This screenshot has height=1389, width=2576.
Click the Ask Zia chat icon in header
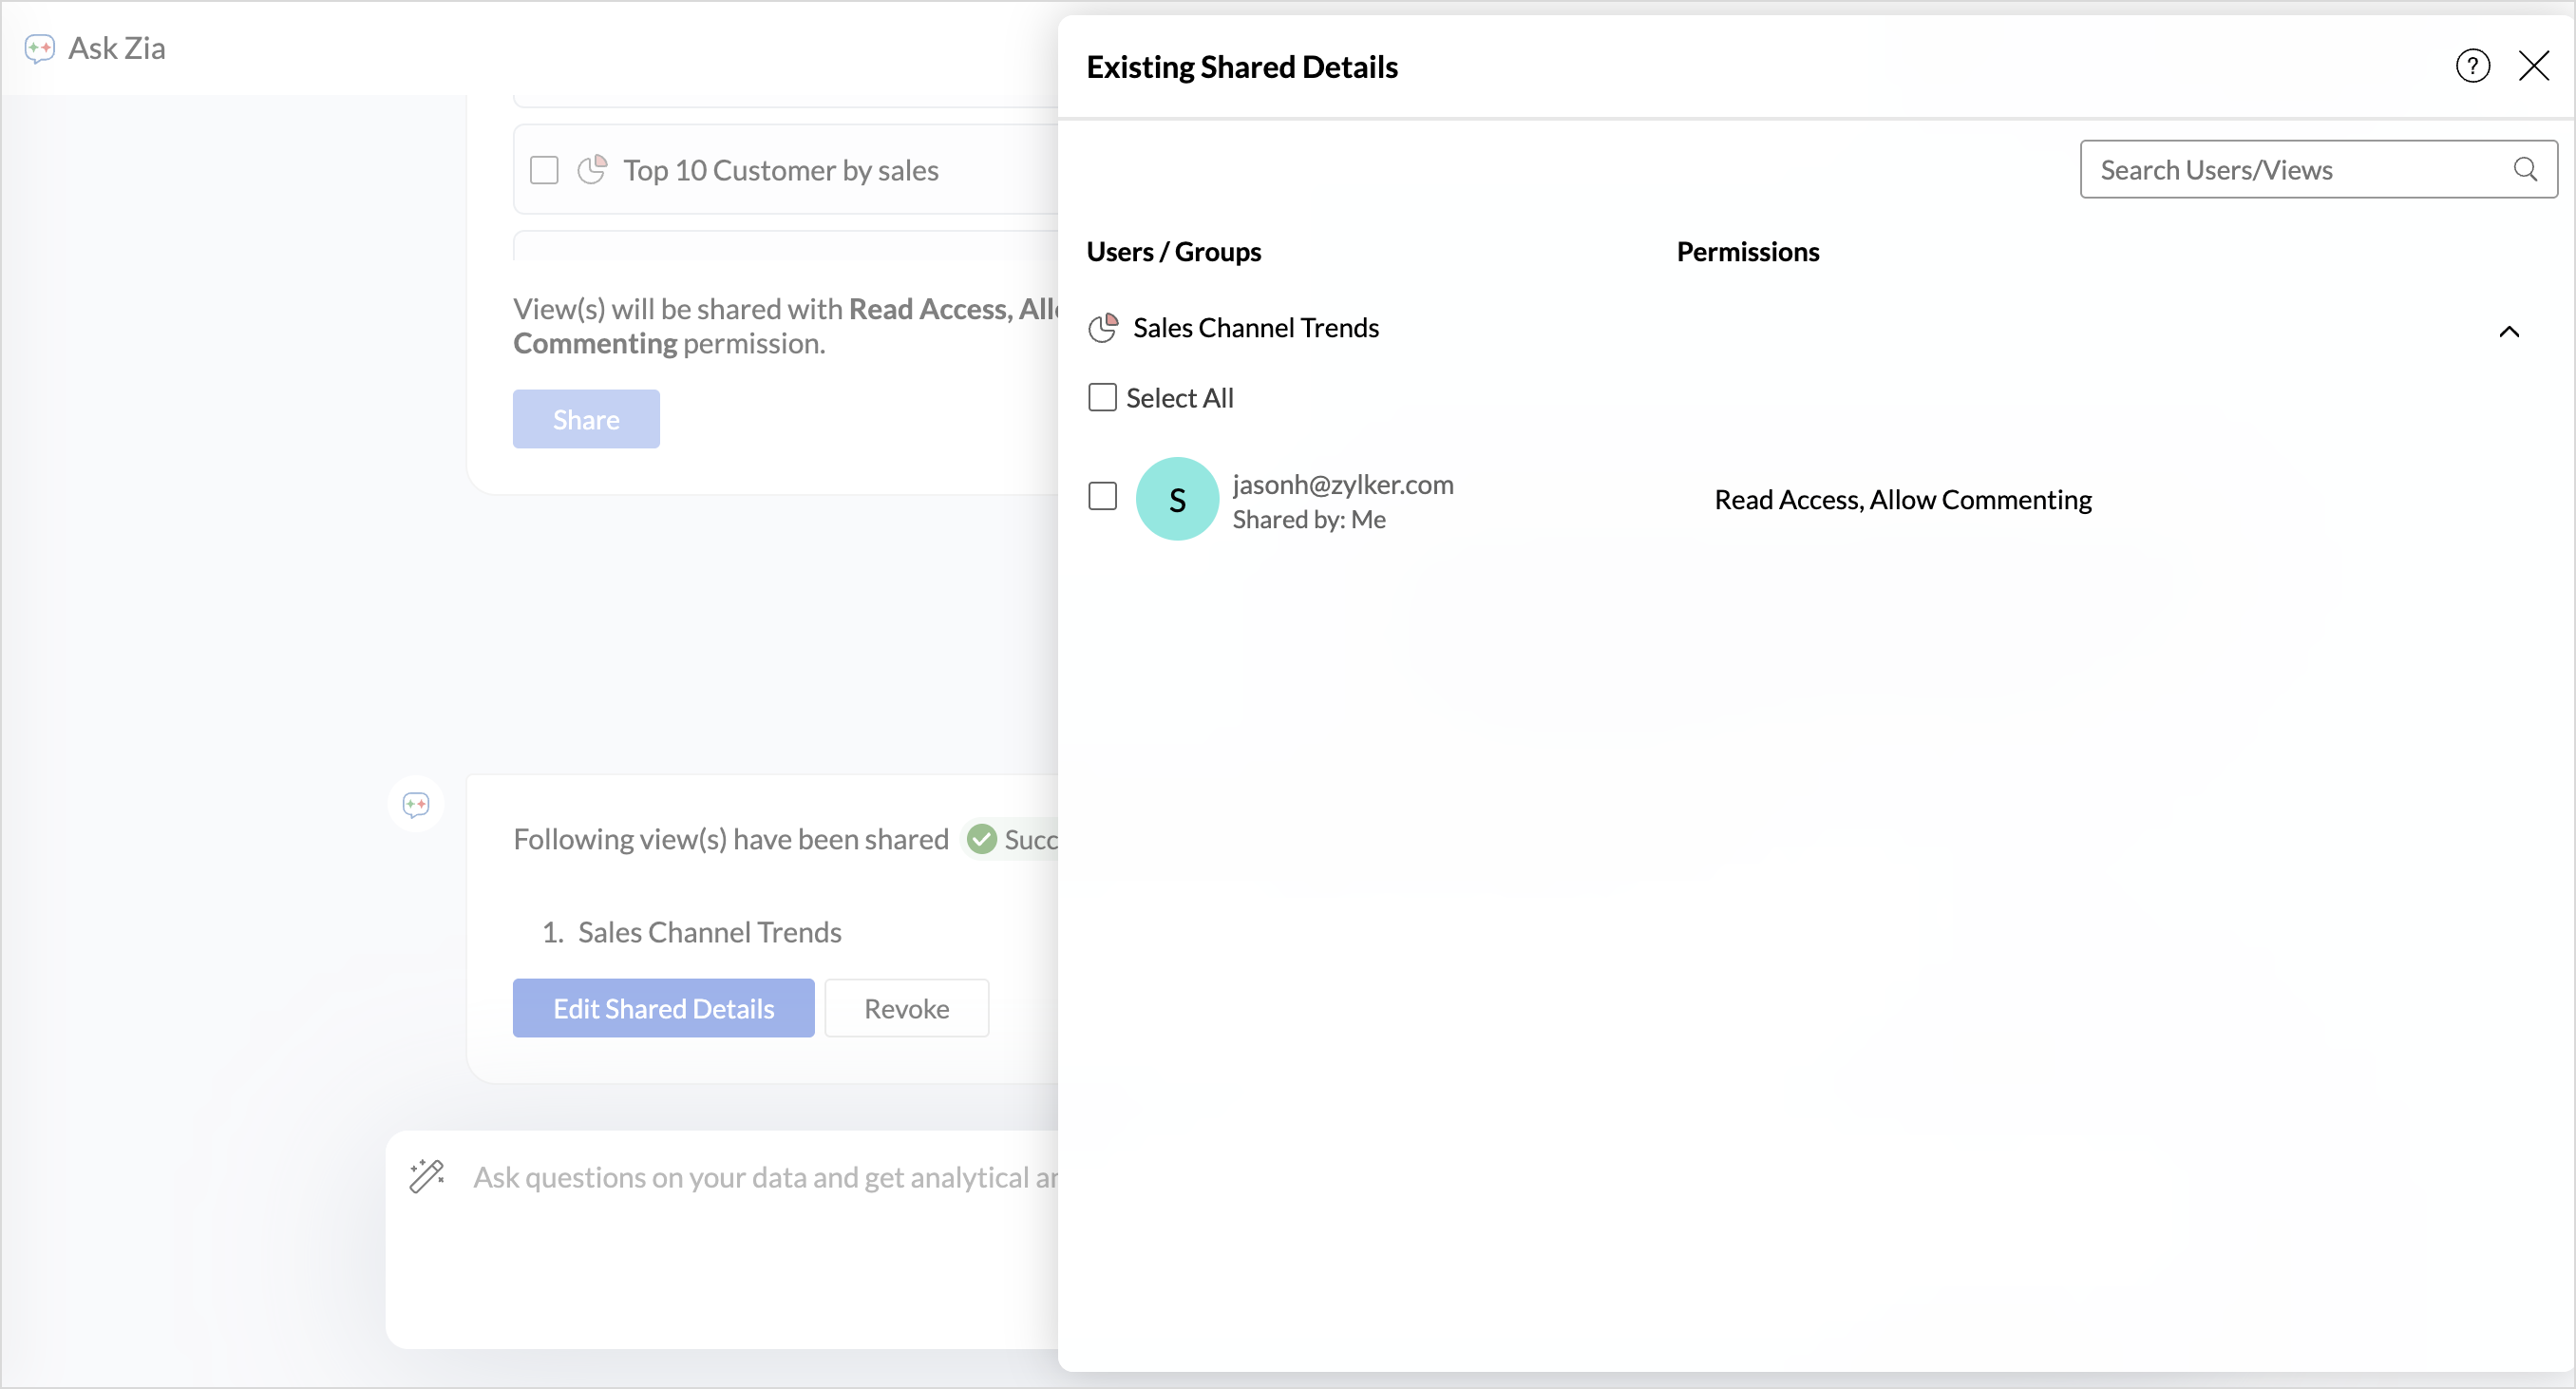[x=39, y=48]
